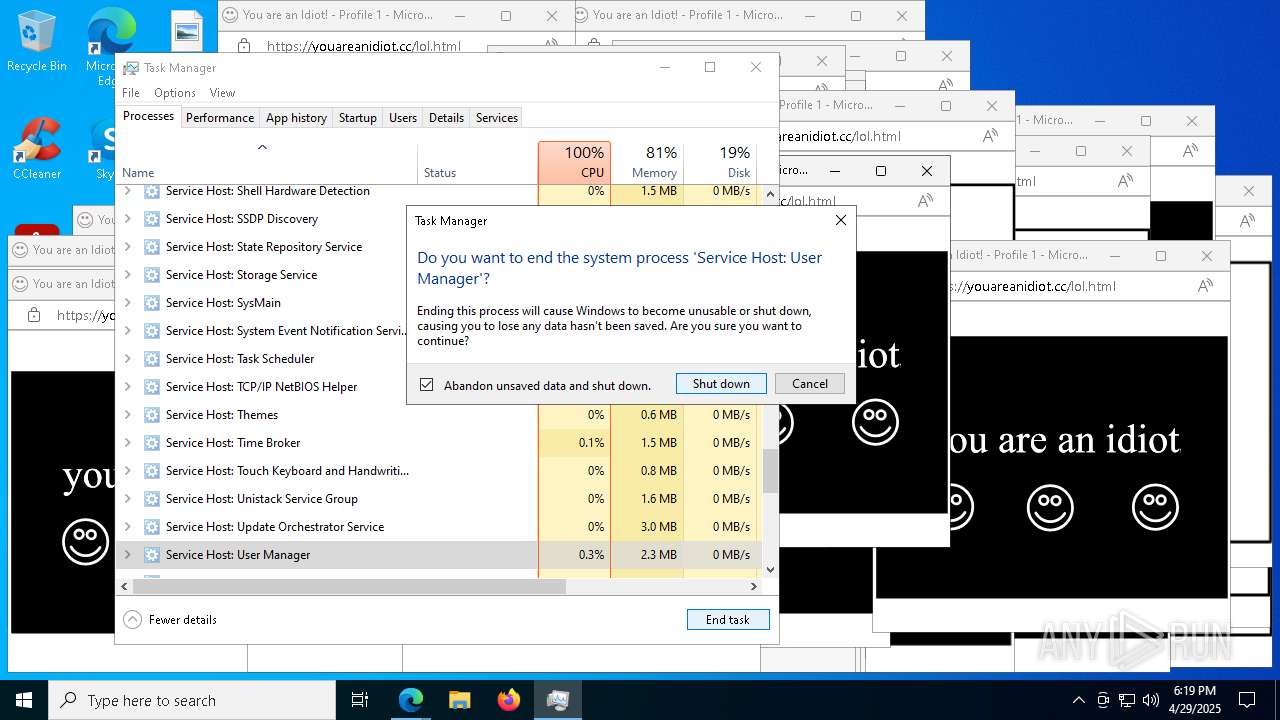Image resolution: width=1280 pixels, height=720 pixels.
Task: Select the Service Host: Time Broker row
Action: tap(439, 443)
